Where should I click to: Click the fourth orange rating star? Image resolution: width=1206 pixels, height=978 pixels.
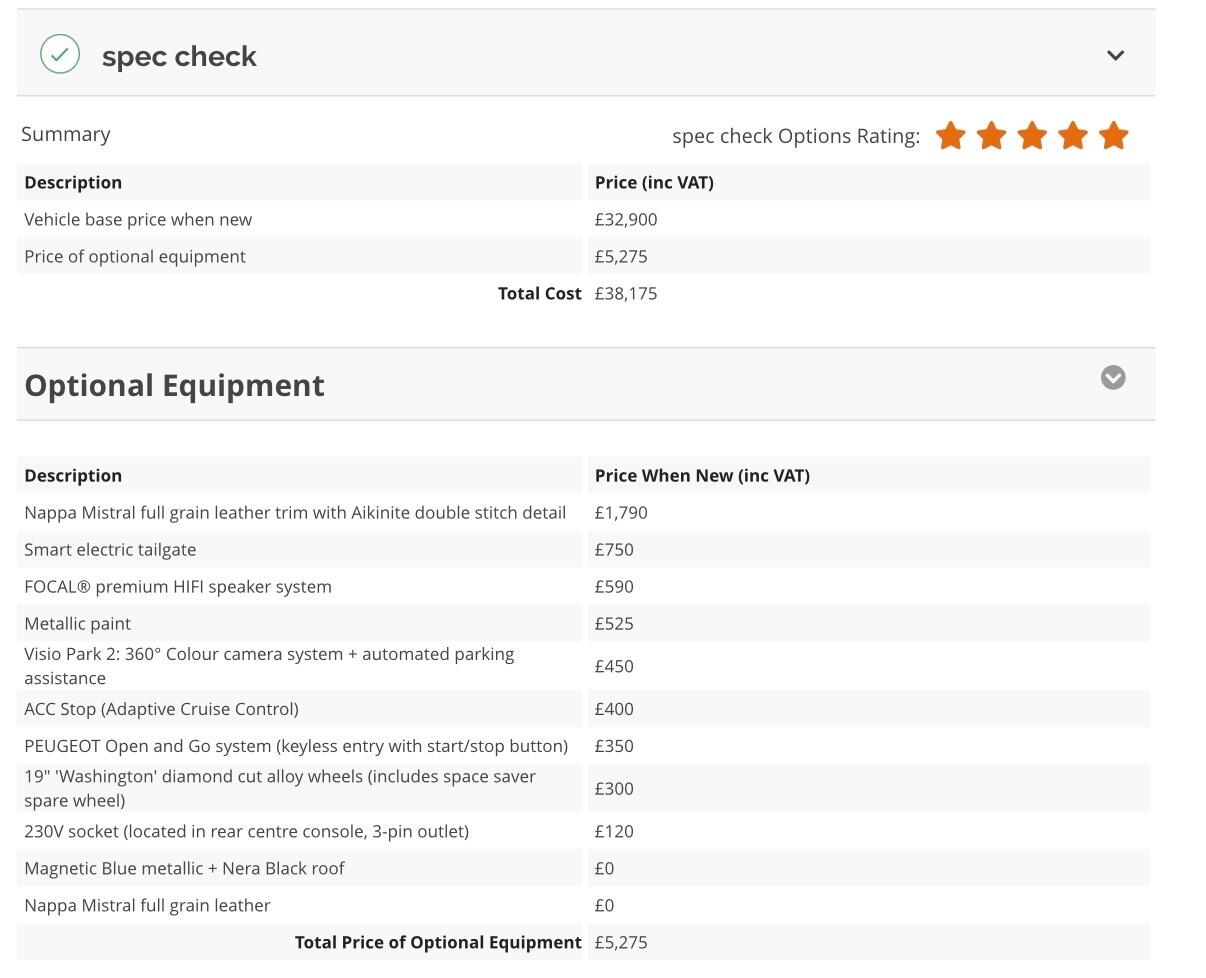[1073, 136]
